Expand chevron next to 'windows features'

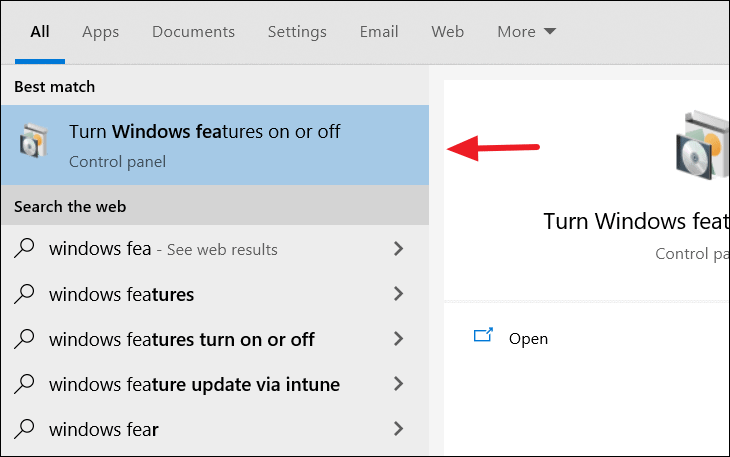(x=398, y=294)
